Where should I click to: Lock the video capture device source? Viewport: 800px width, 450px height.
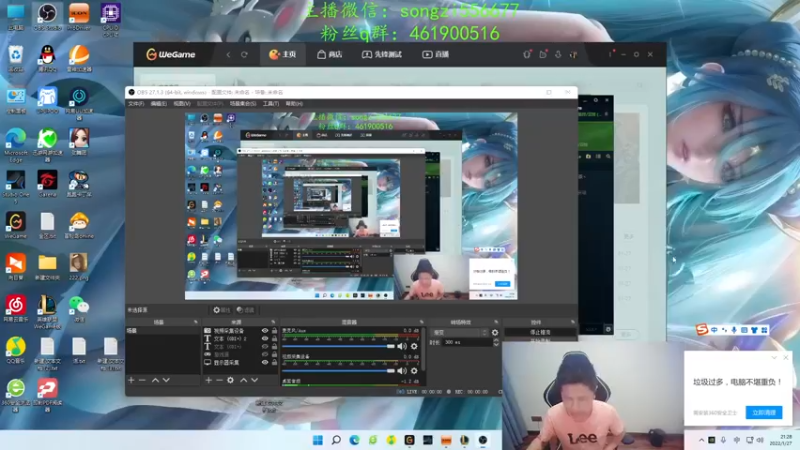point(274,331)
